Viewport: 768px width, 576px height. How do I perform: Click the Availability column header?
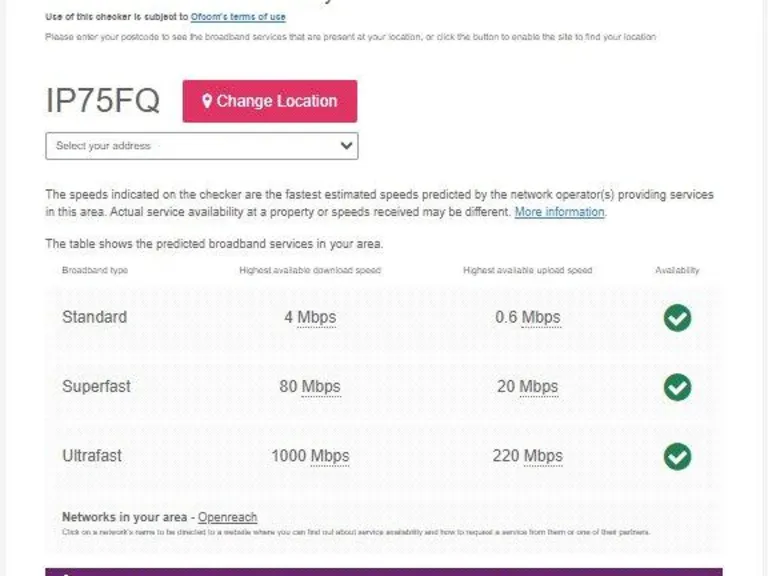[x=677, y=270]
